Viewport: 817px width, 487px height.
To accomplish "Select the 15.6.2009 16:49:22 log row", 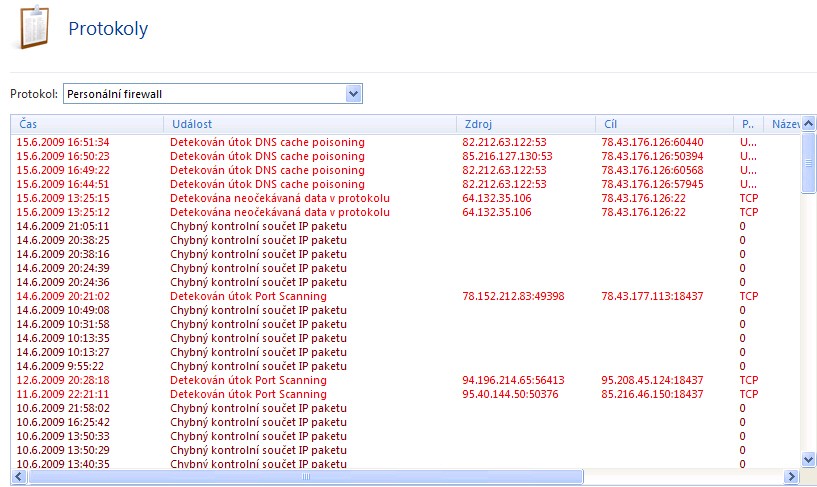I will coord(405,170).
